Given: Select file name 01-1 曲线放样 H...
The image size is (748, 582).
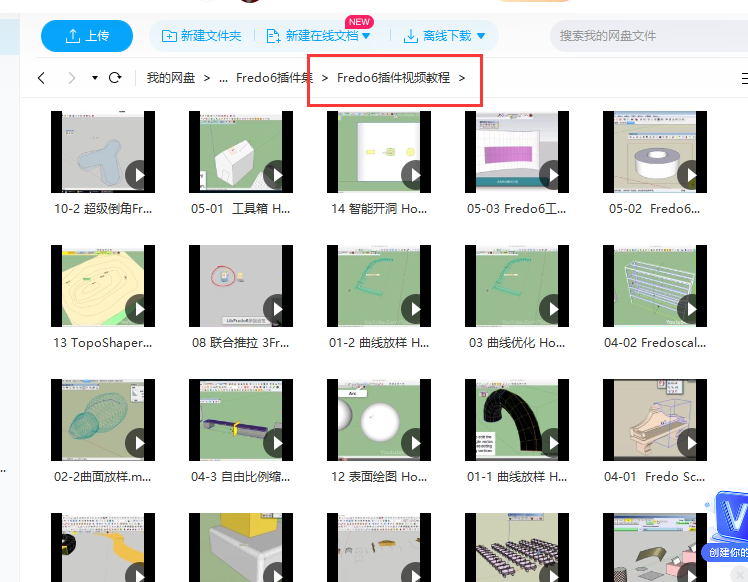Looking at the screenshot, I should pos(517,477).
